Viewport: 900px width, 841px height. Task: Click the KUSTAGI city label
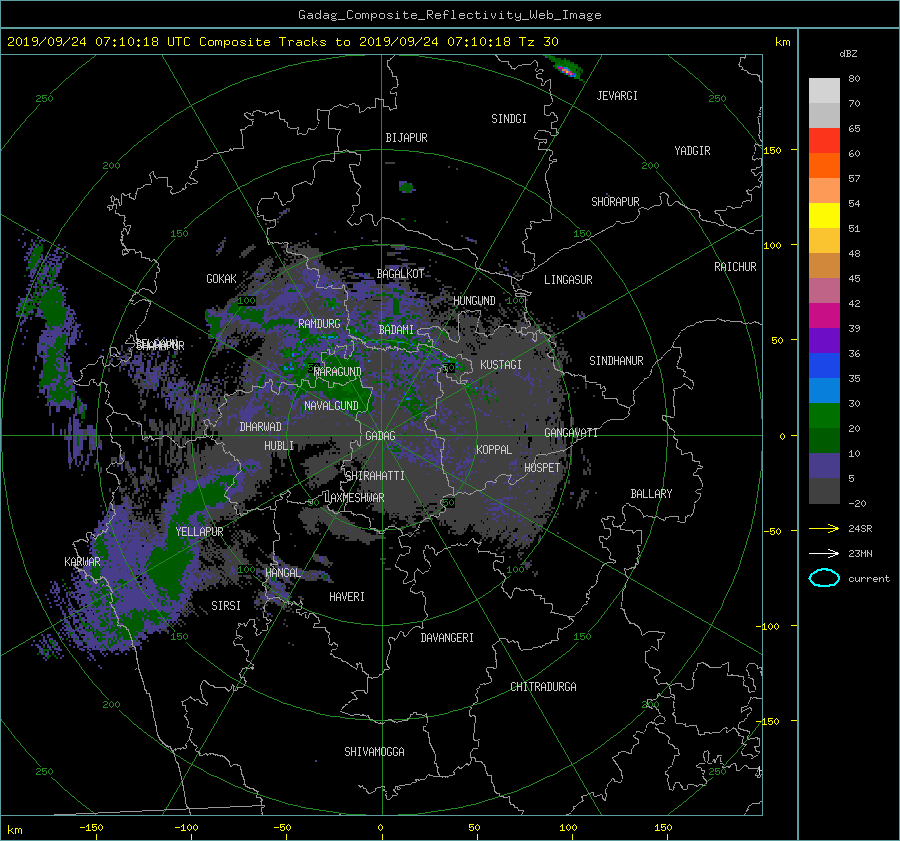(501, 365)
